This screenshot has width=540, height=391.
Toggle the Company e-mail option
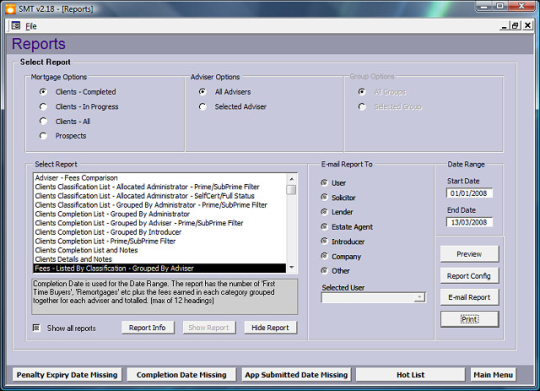point(324,256)
